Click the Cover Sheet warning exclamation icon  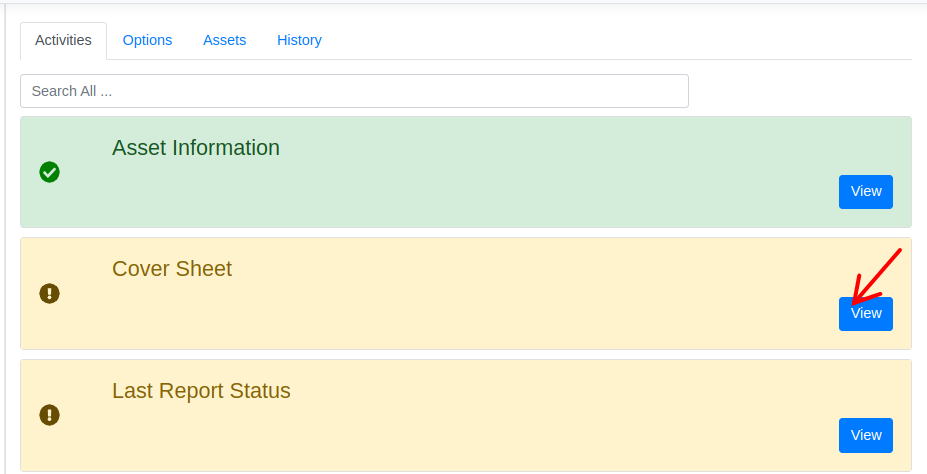coord(49,293)
